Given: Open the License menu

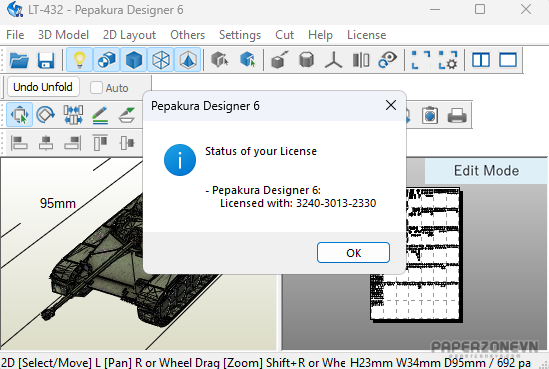Looking at the screenshot, I should tap(367, 35).
